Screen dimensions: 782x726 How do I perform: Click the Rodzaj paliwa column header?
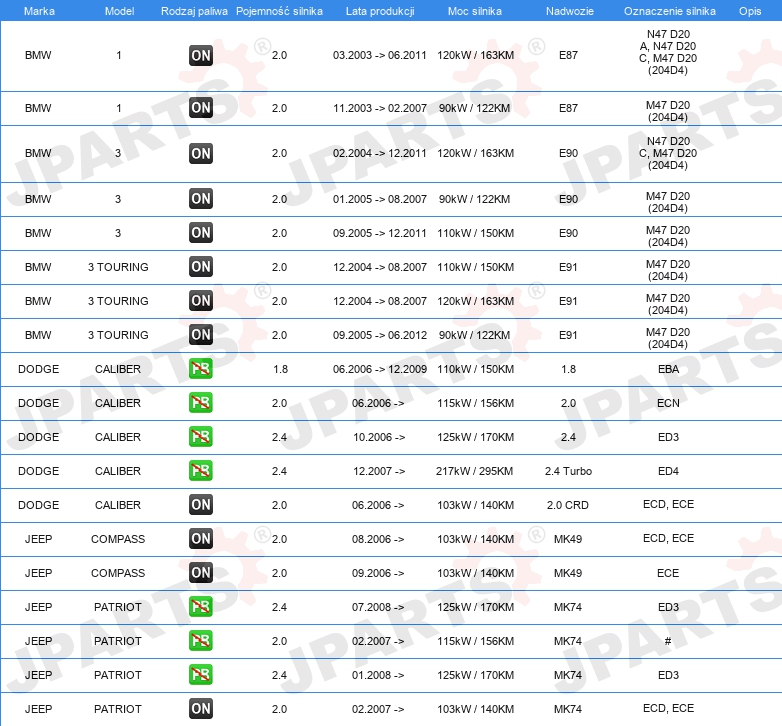pos(194,11)
